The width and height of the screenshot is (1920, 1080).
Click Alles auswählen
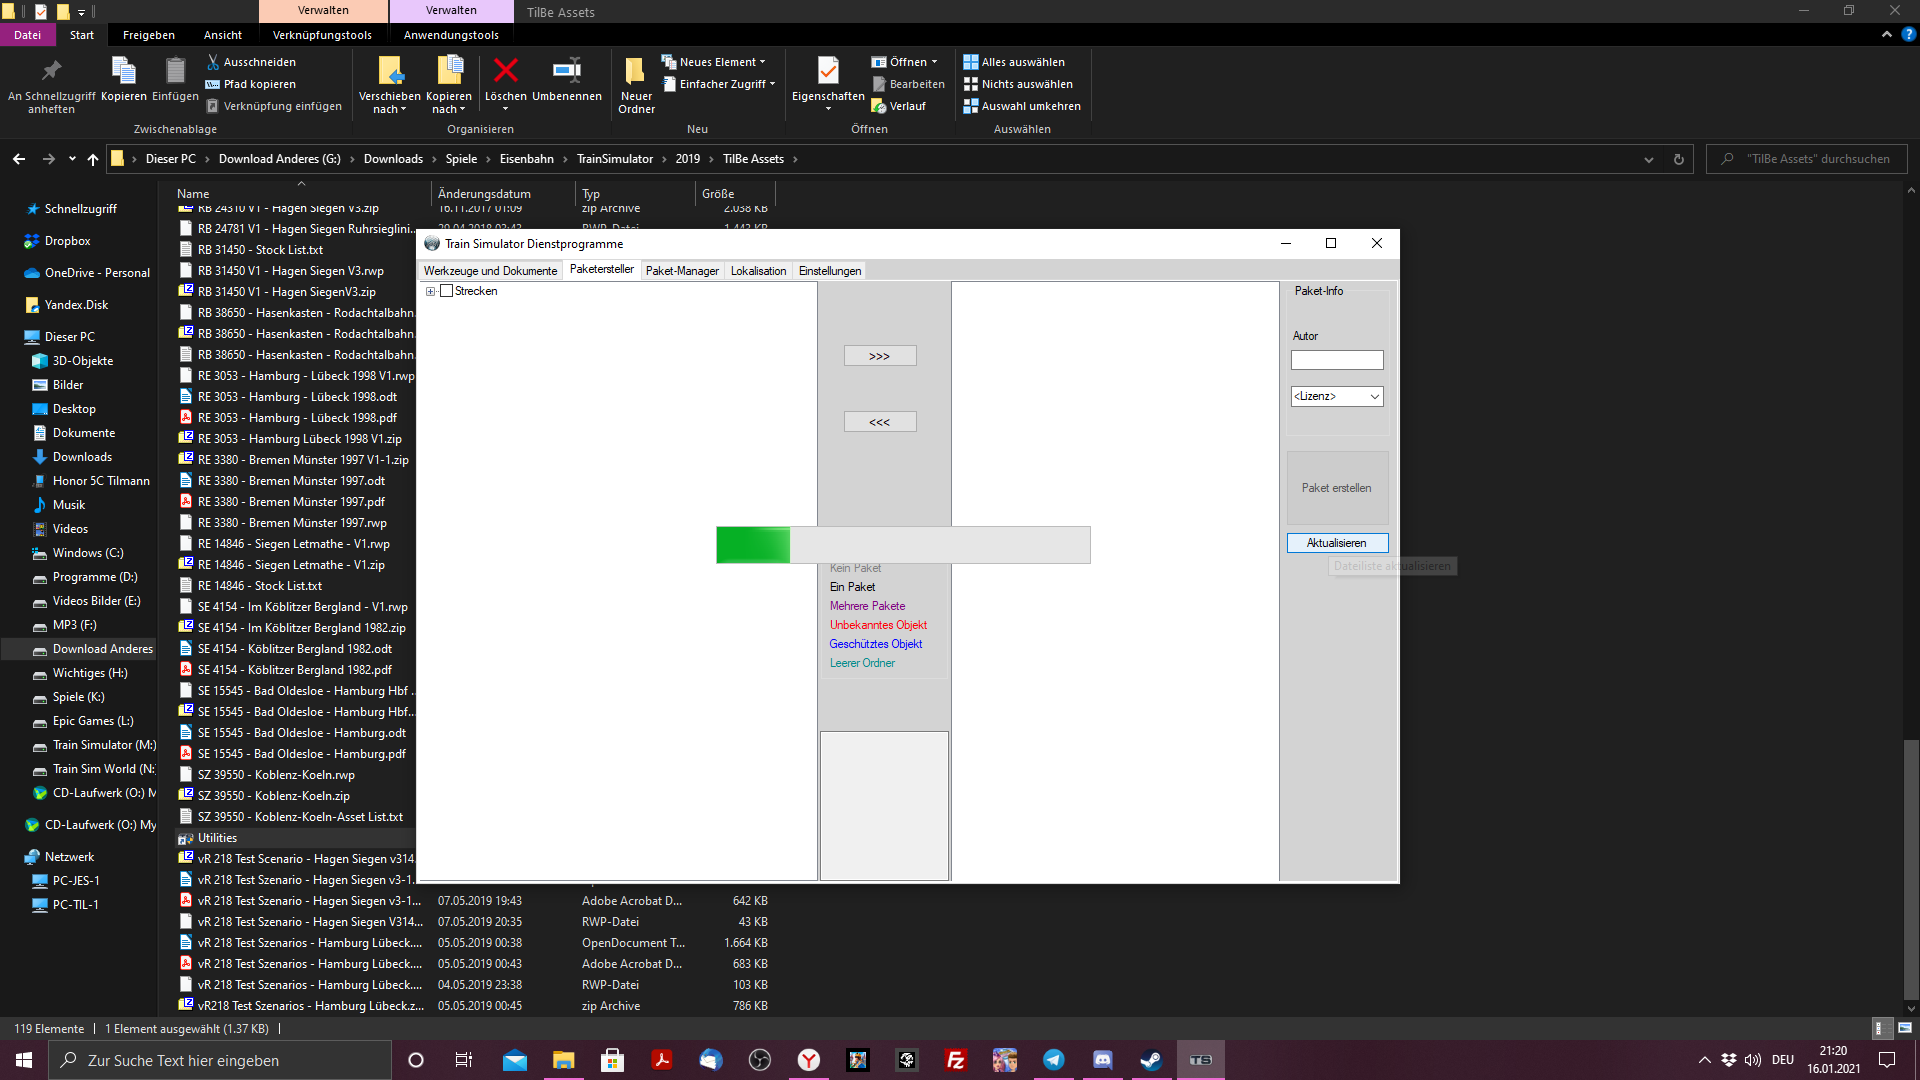click(1014, 62)
